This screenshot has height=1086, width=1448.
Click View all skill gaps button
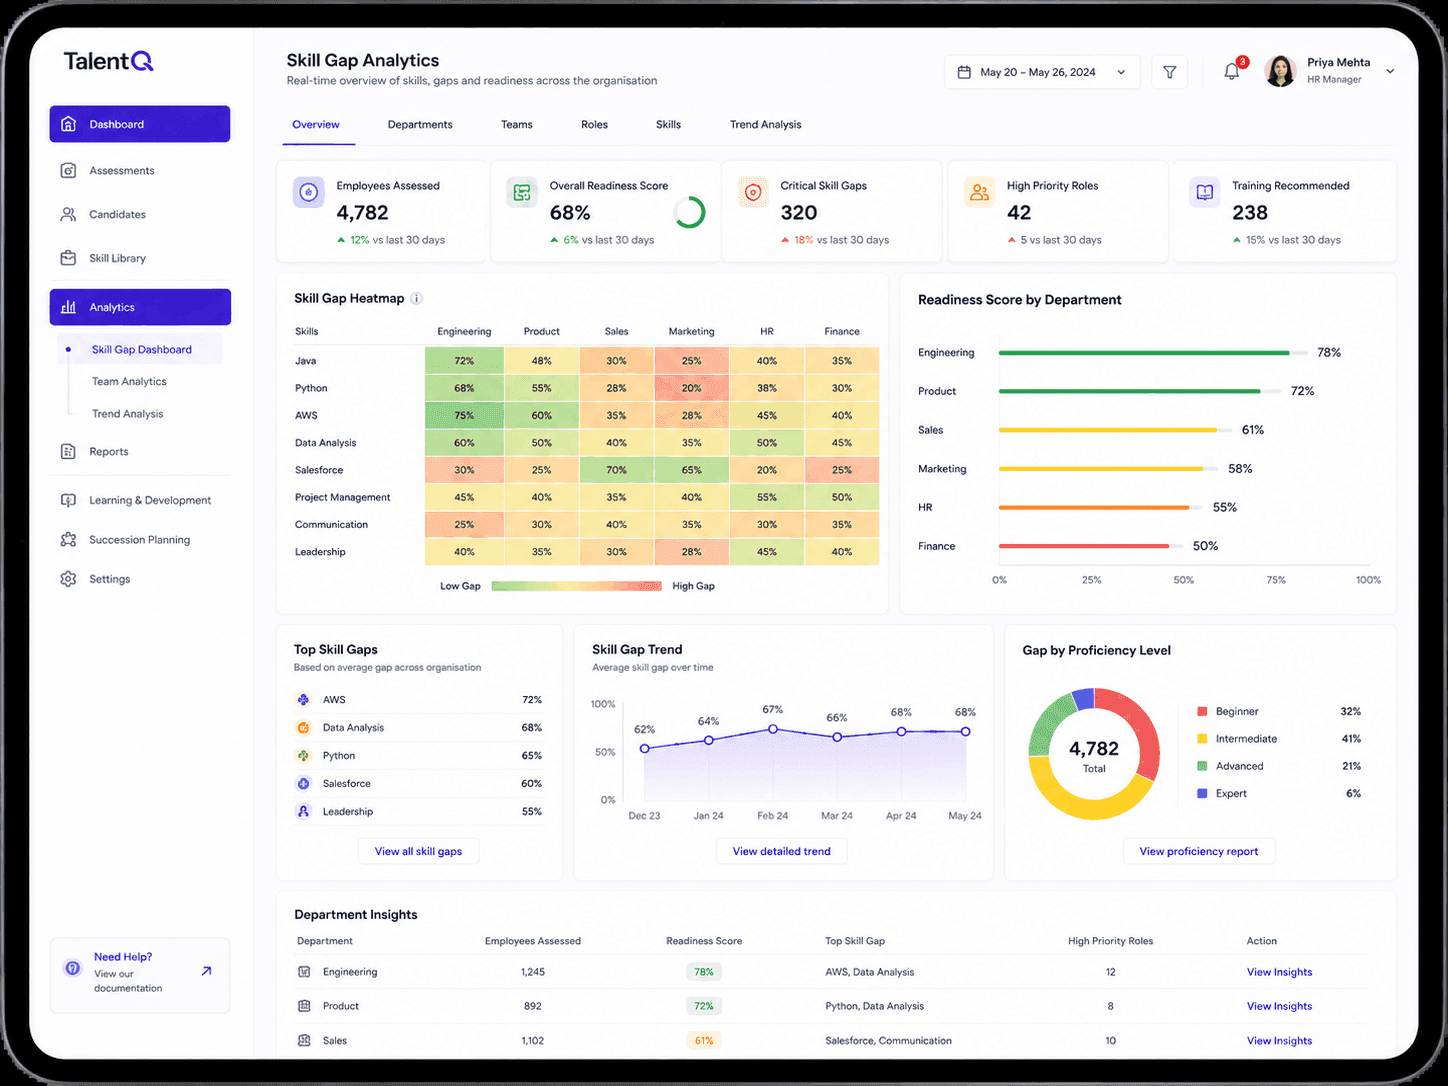click(x=418, y=851)
